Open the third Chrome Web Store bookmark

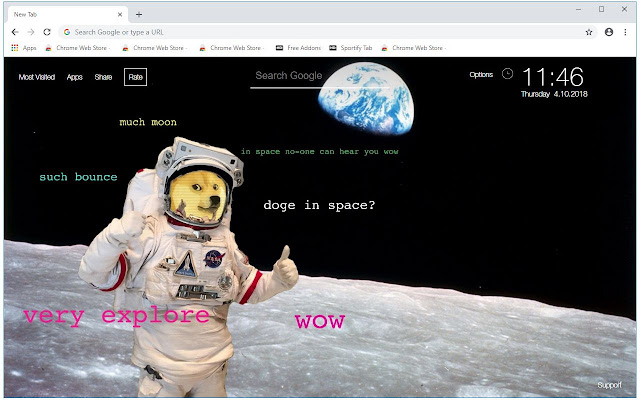[x=231, y=48]
